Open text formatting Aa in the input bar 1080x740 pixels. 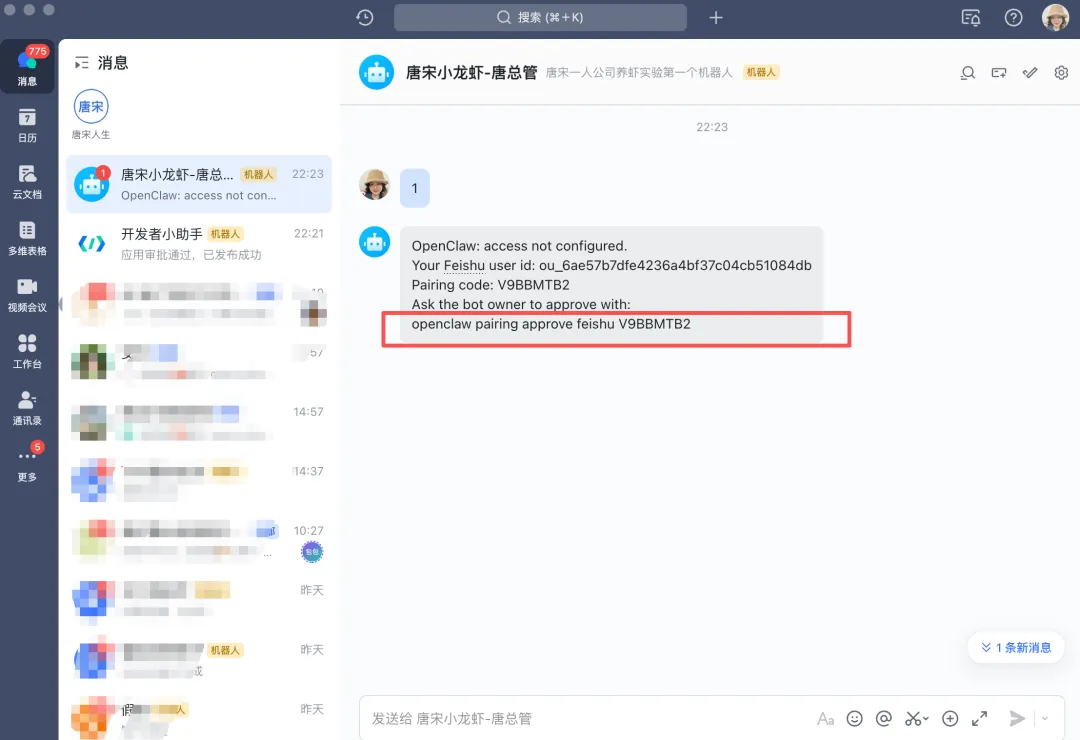(x=825, y=719)
